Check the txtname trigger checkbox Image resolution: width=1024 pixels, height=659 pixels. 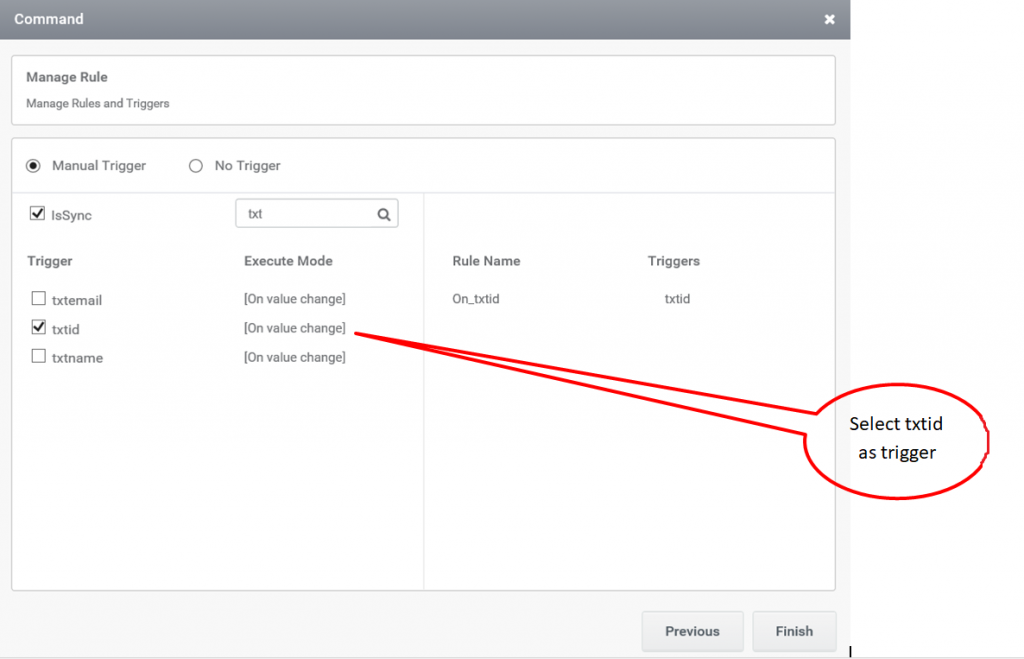[39, 356]
